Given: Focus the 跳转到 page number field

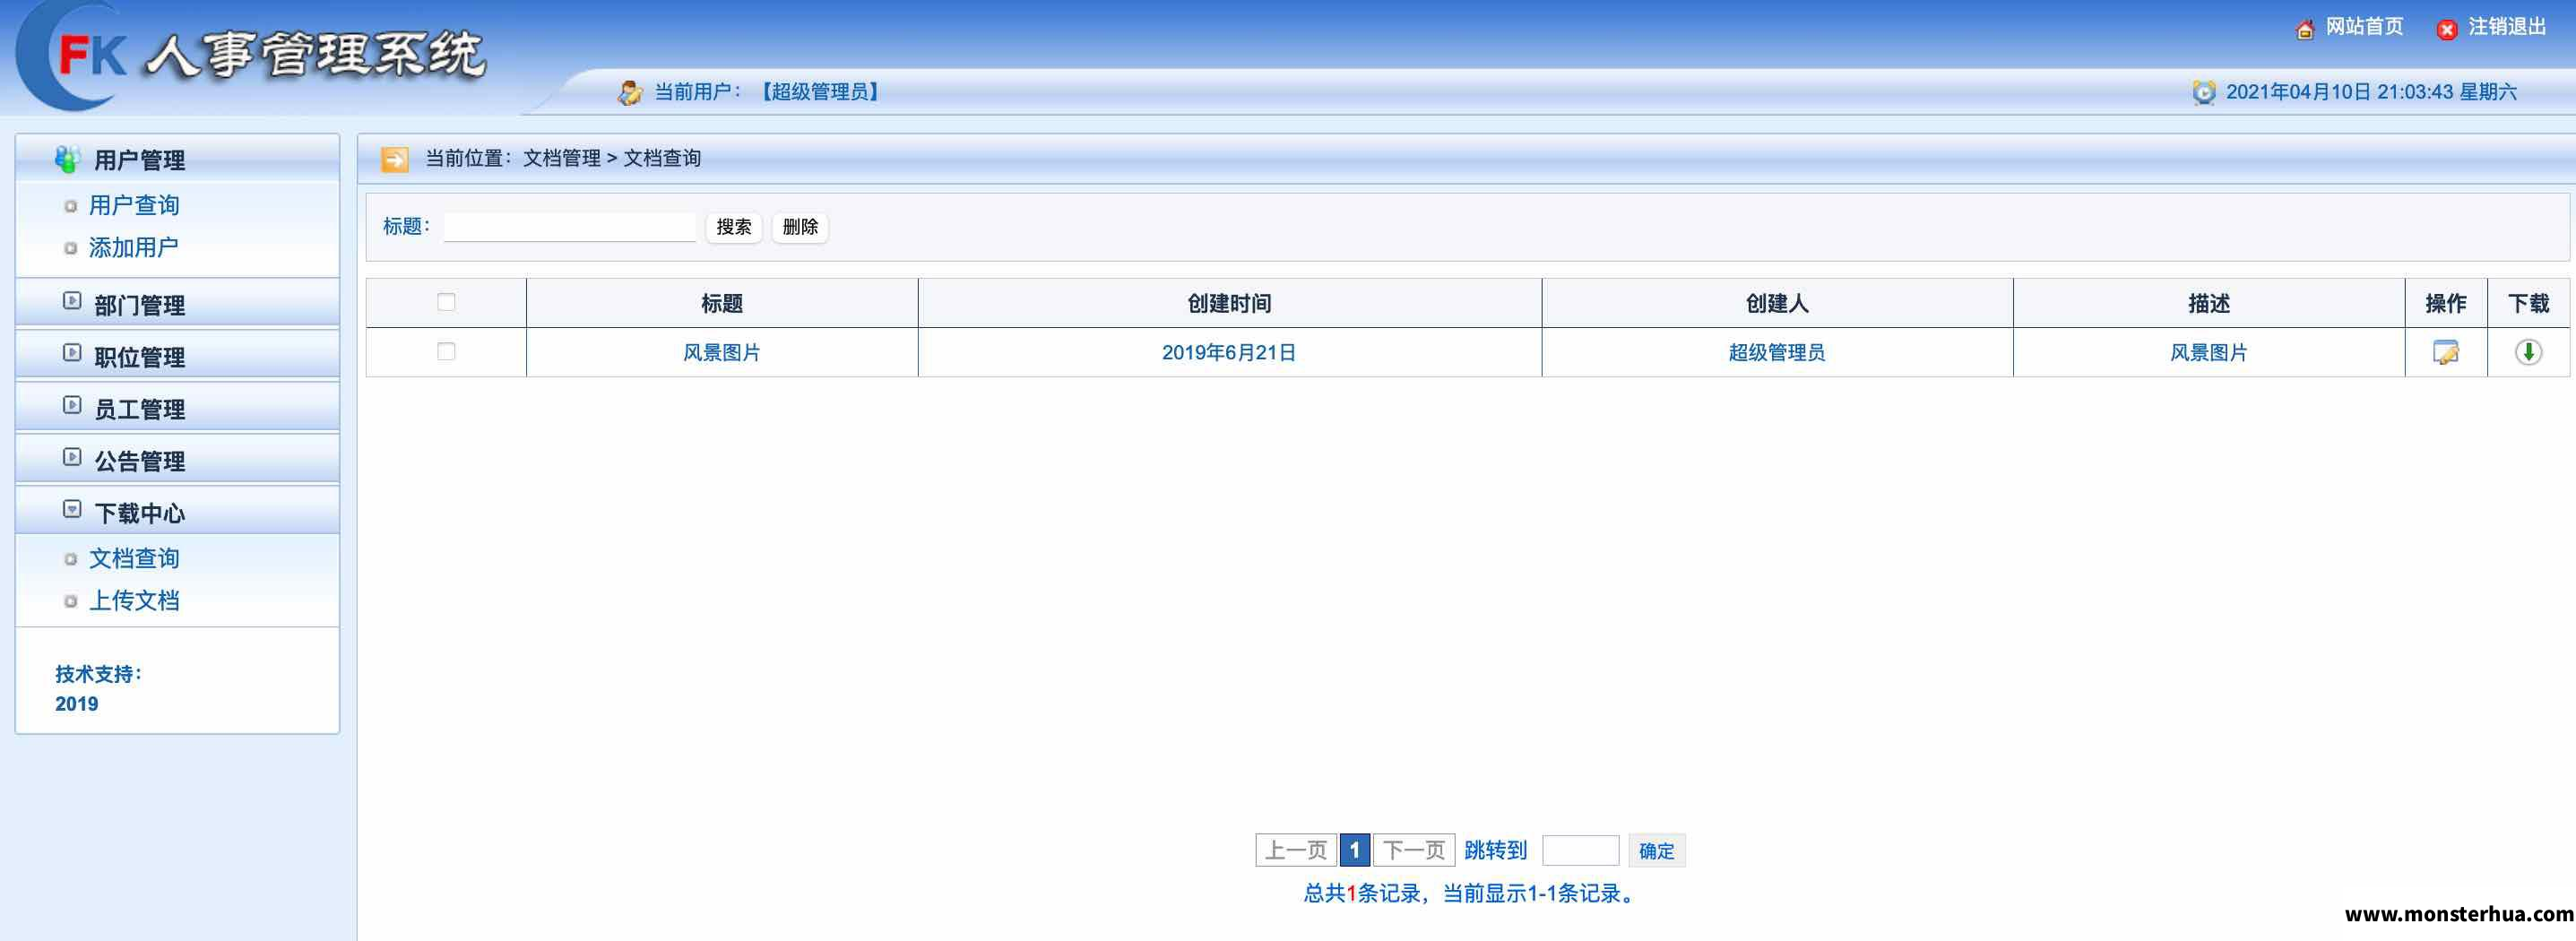Looking at the screenshot, I should tap(1580, 850).
